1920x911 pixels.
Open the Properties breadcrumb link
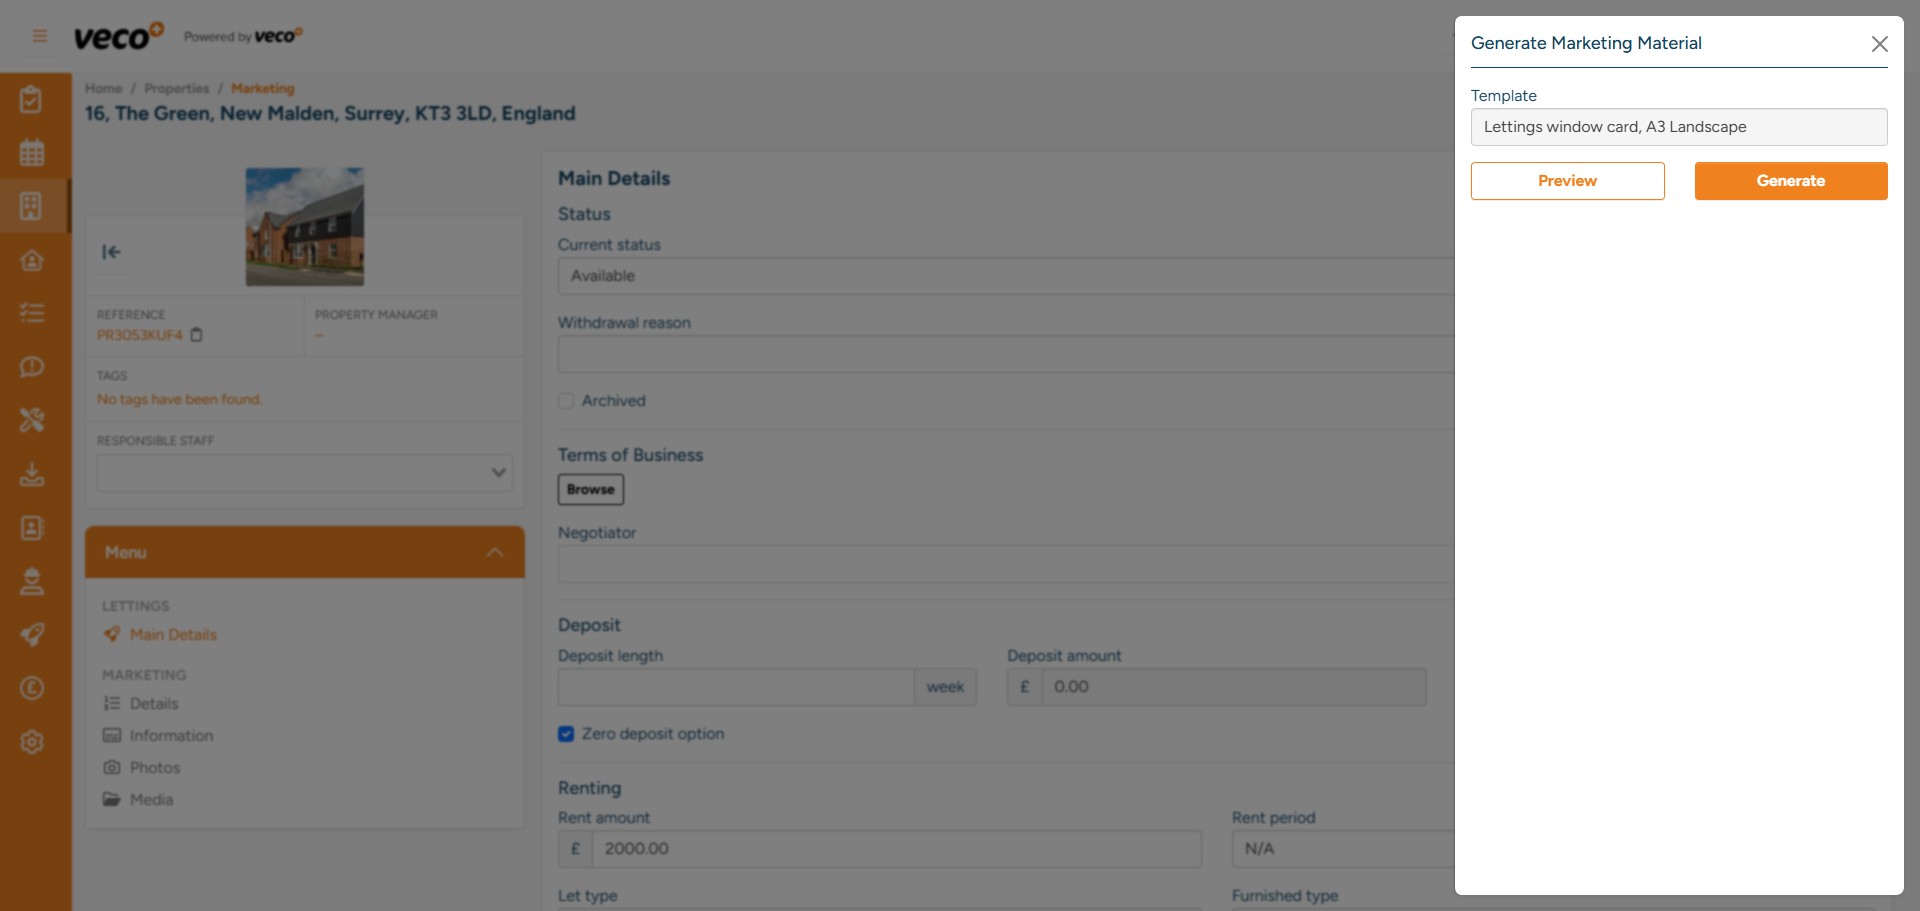click(x=176, y=88)
